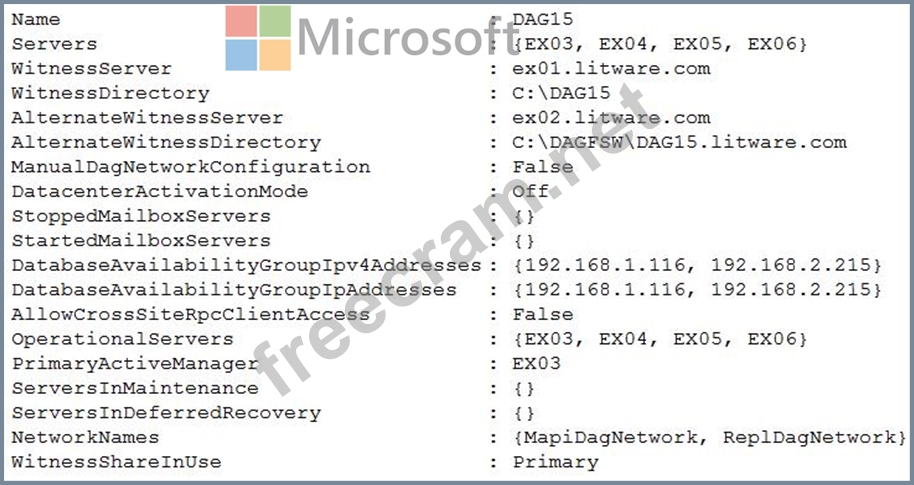Click the AlternateWitnessDirectory path value
Viewport: 914px width, 485px height.
point(680,142)
